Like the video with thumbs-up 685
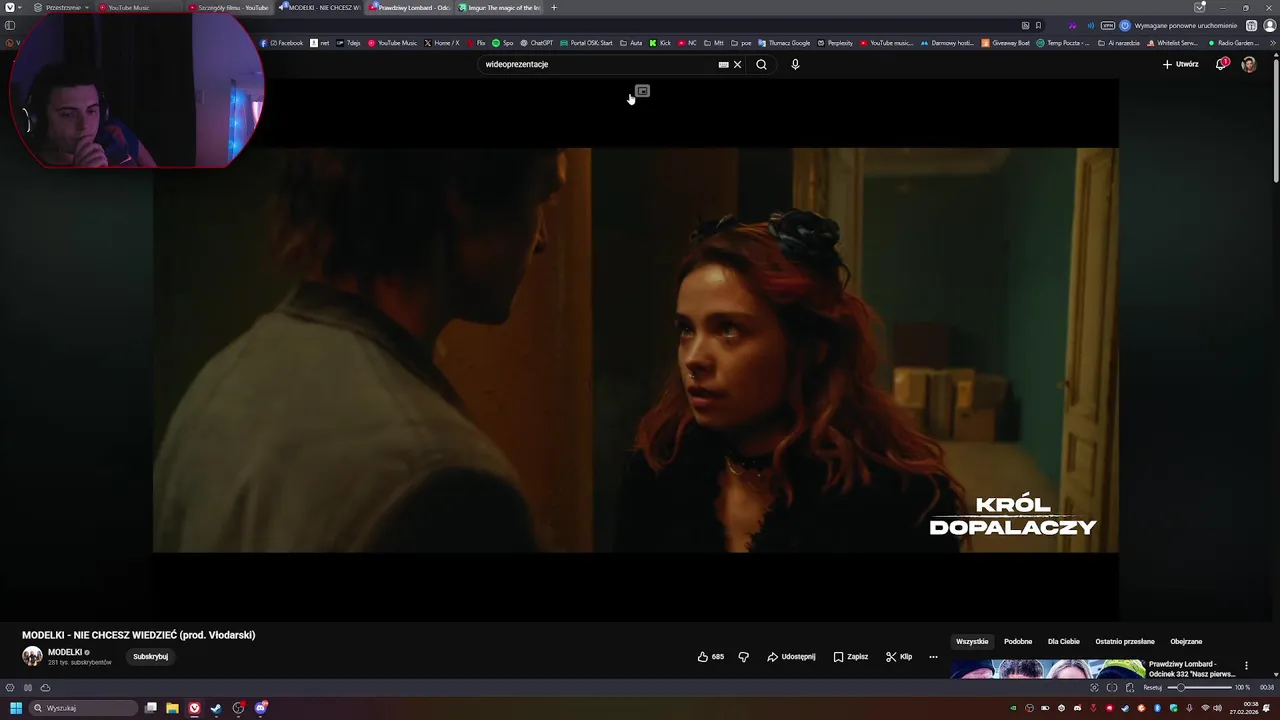 tap(711, 657)
